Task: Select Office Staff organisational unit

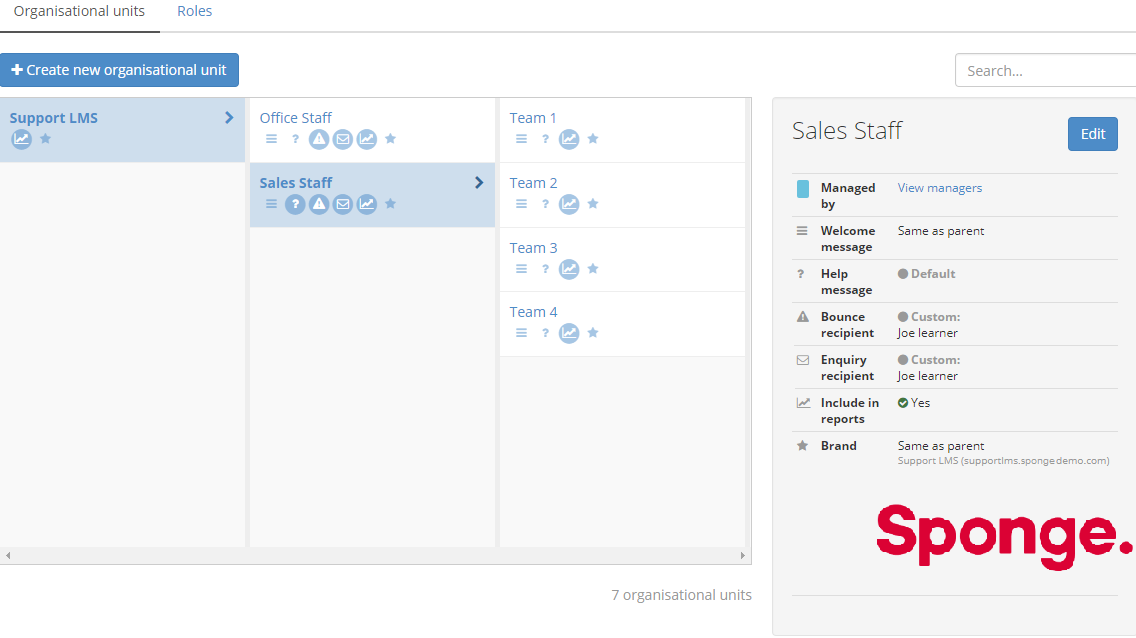Action: tap(296, 118)
